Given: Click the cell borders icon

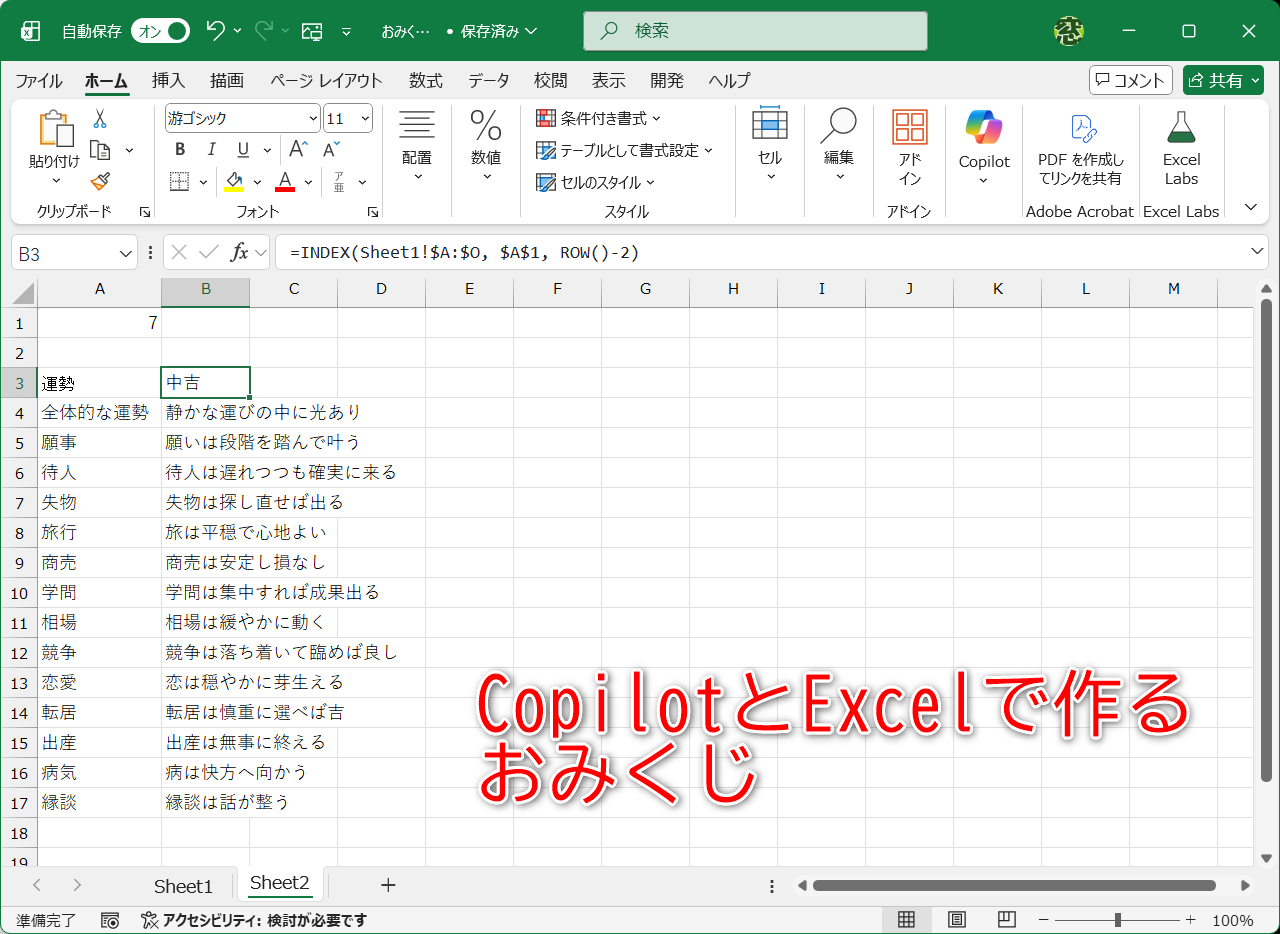Looking at the screenshot, I should pos(180,182).
